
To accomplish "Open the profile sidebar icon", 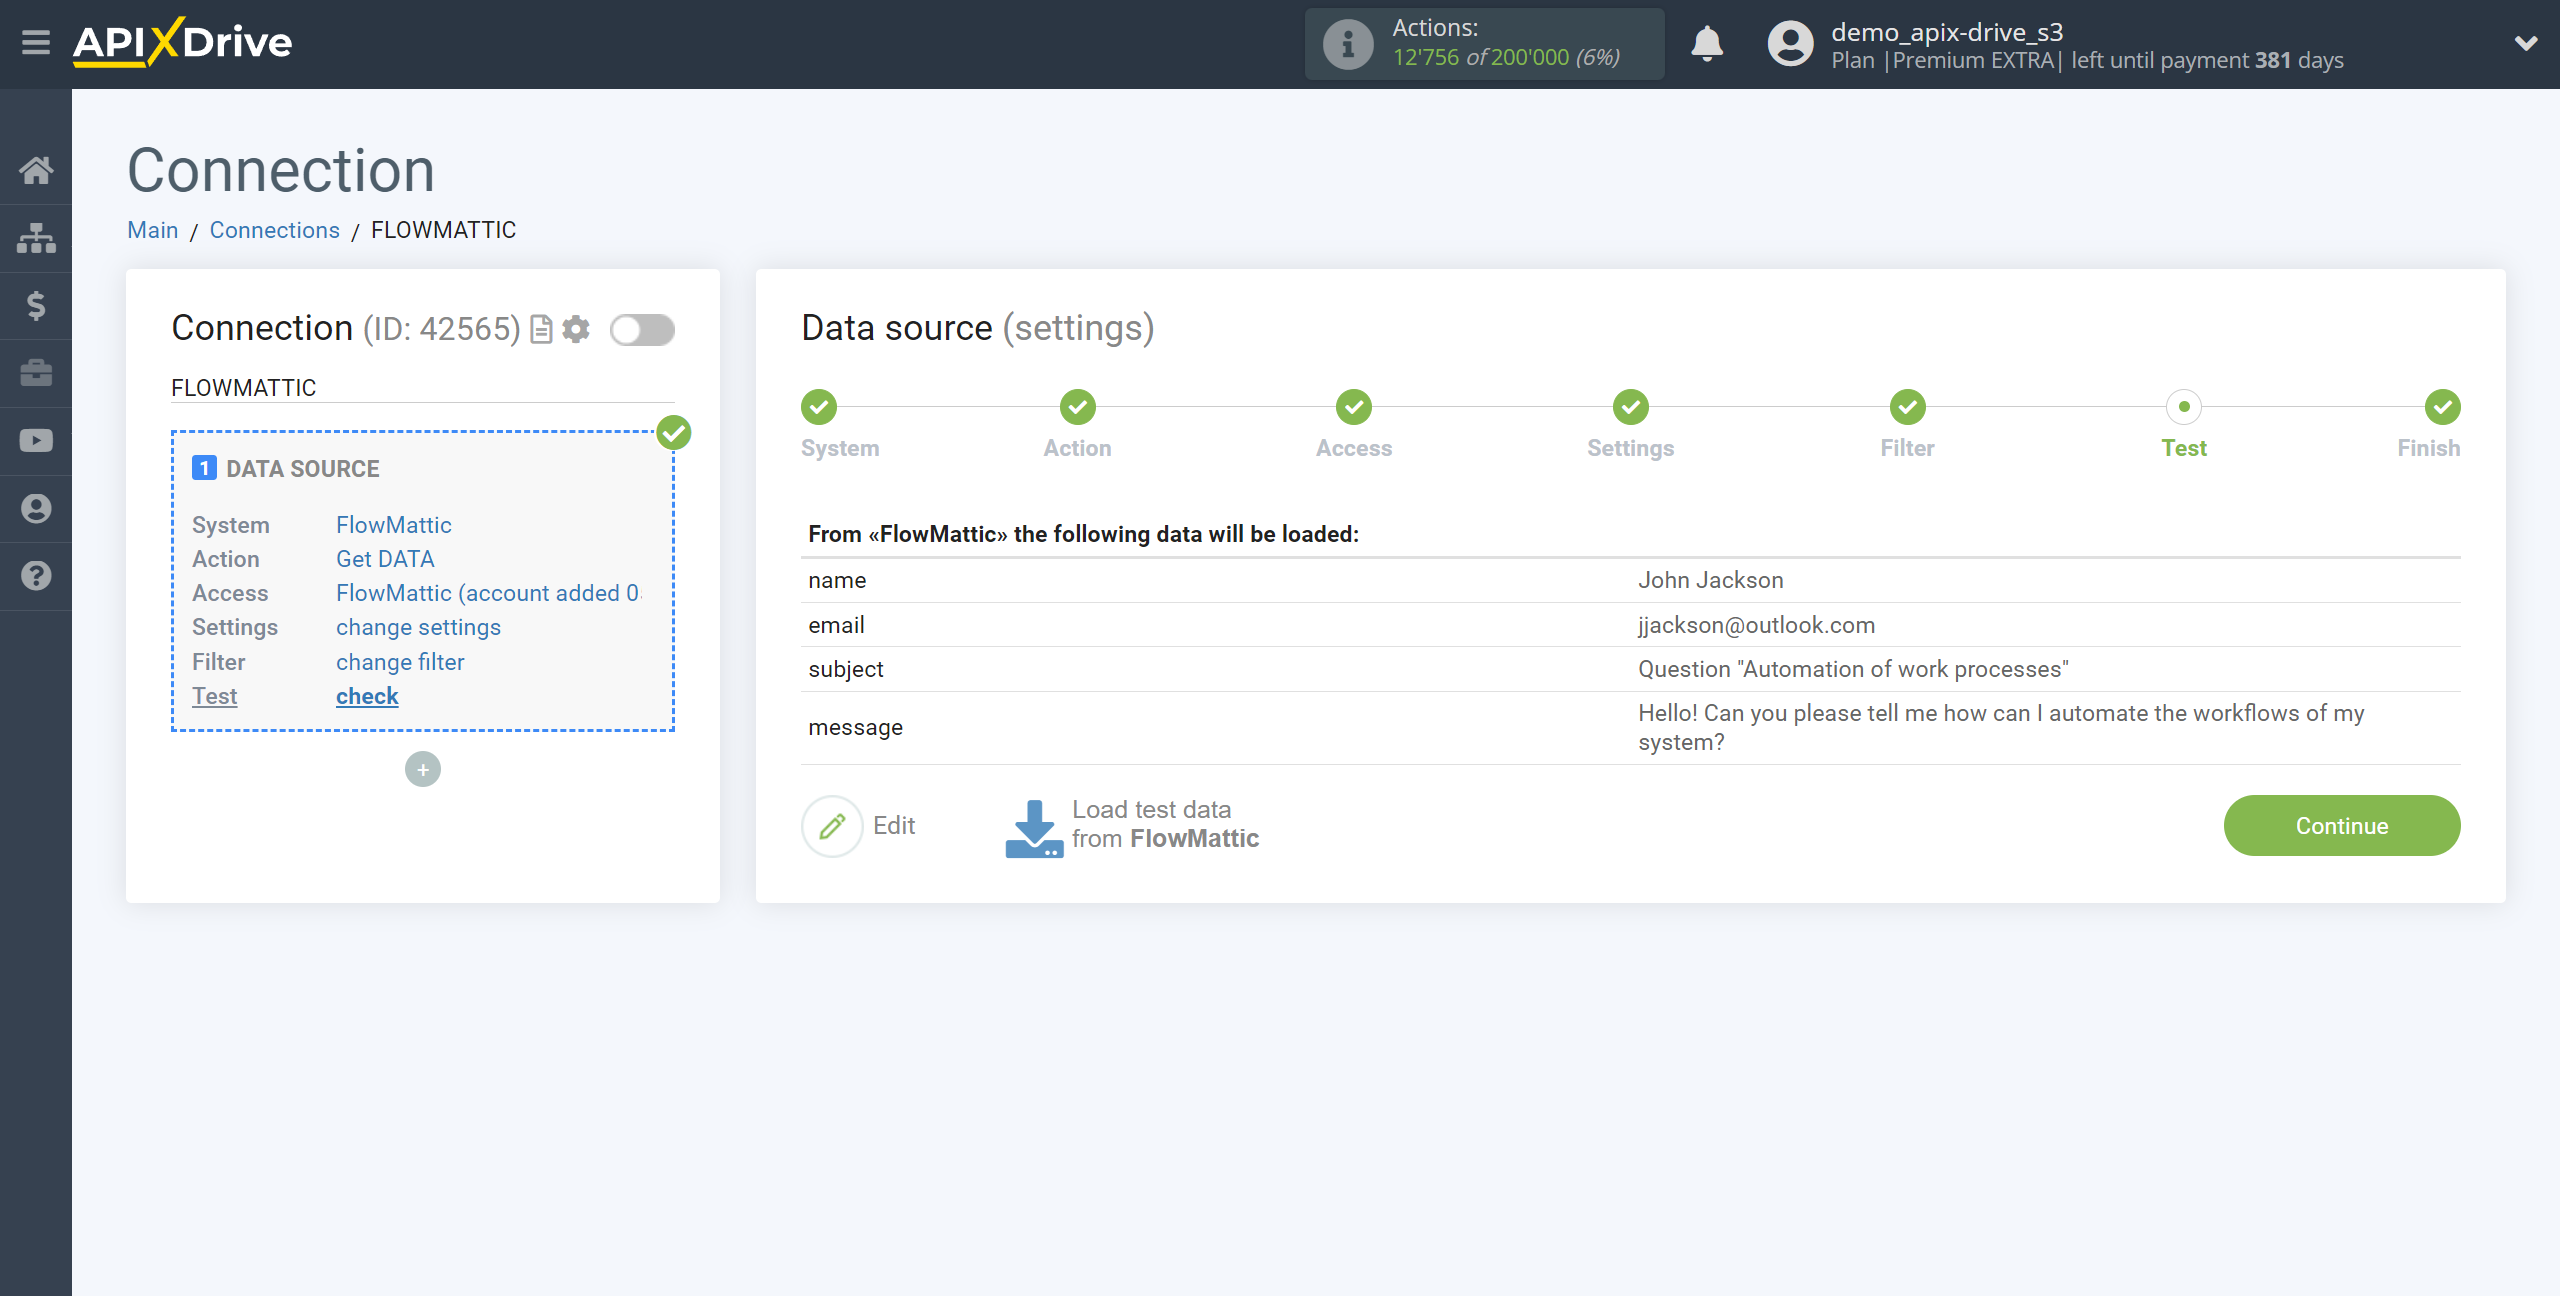I will (36, 509).
